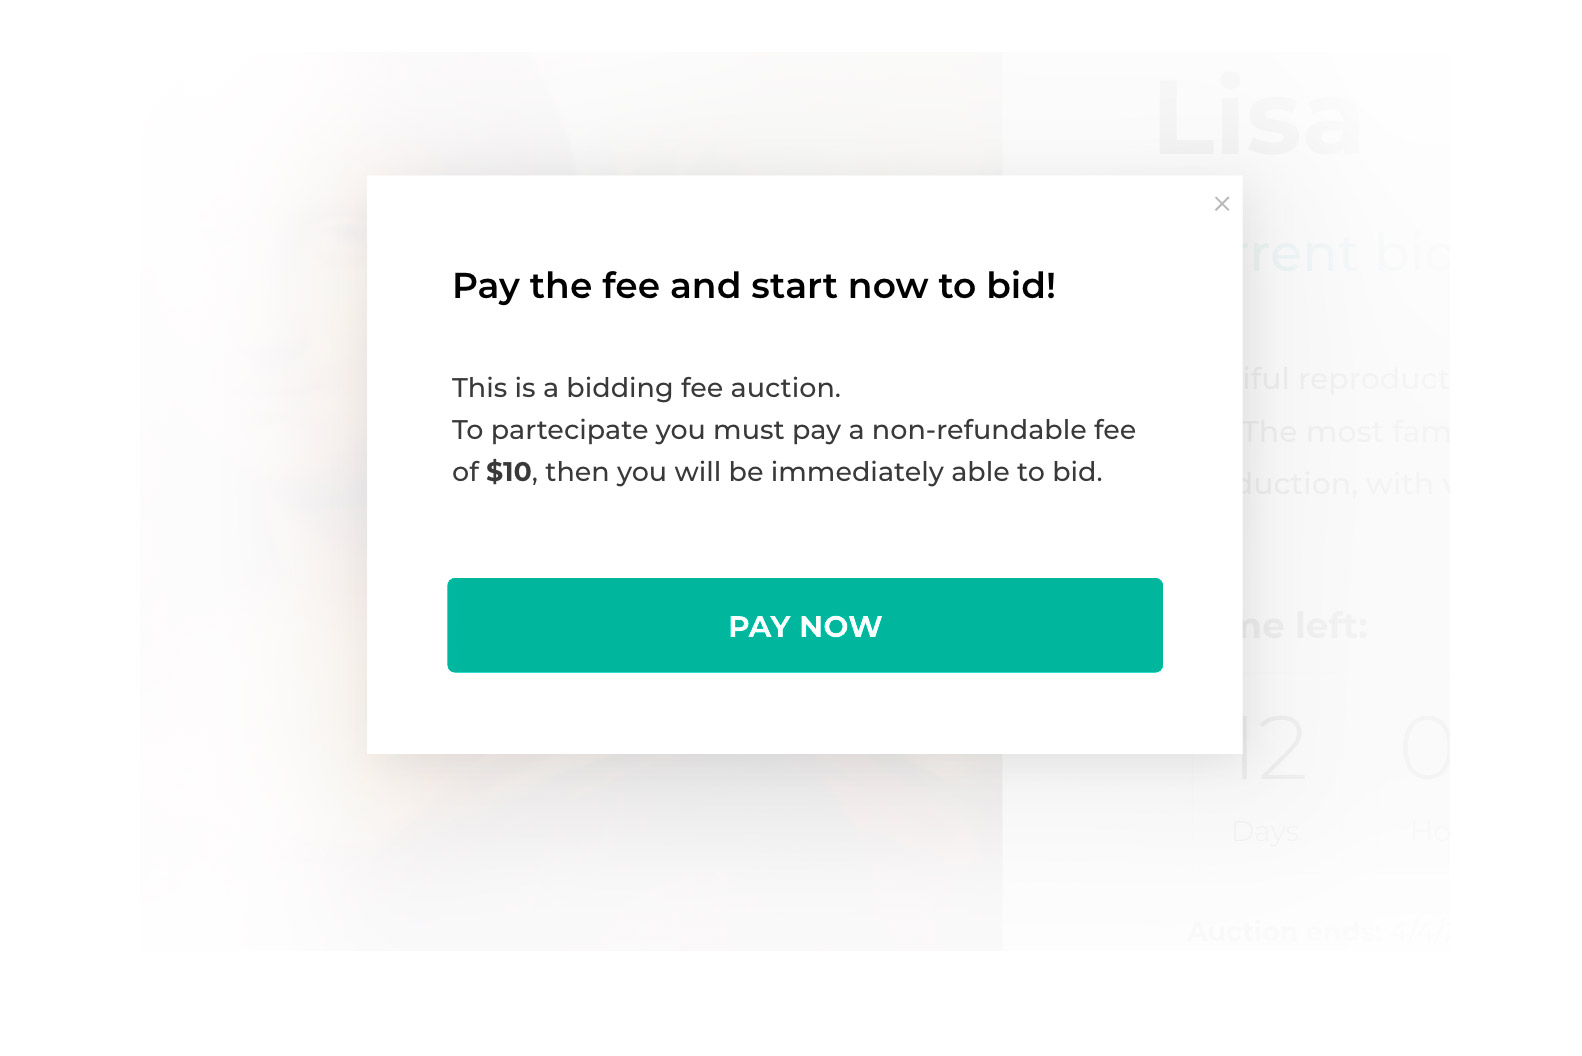This screenshot has height=1056, width=1582.
Task: Click the blurred hours countdown digit
Action: (x=1426, y=748)
